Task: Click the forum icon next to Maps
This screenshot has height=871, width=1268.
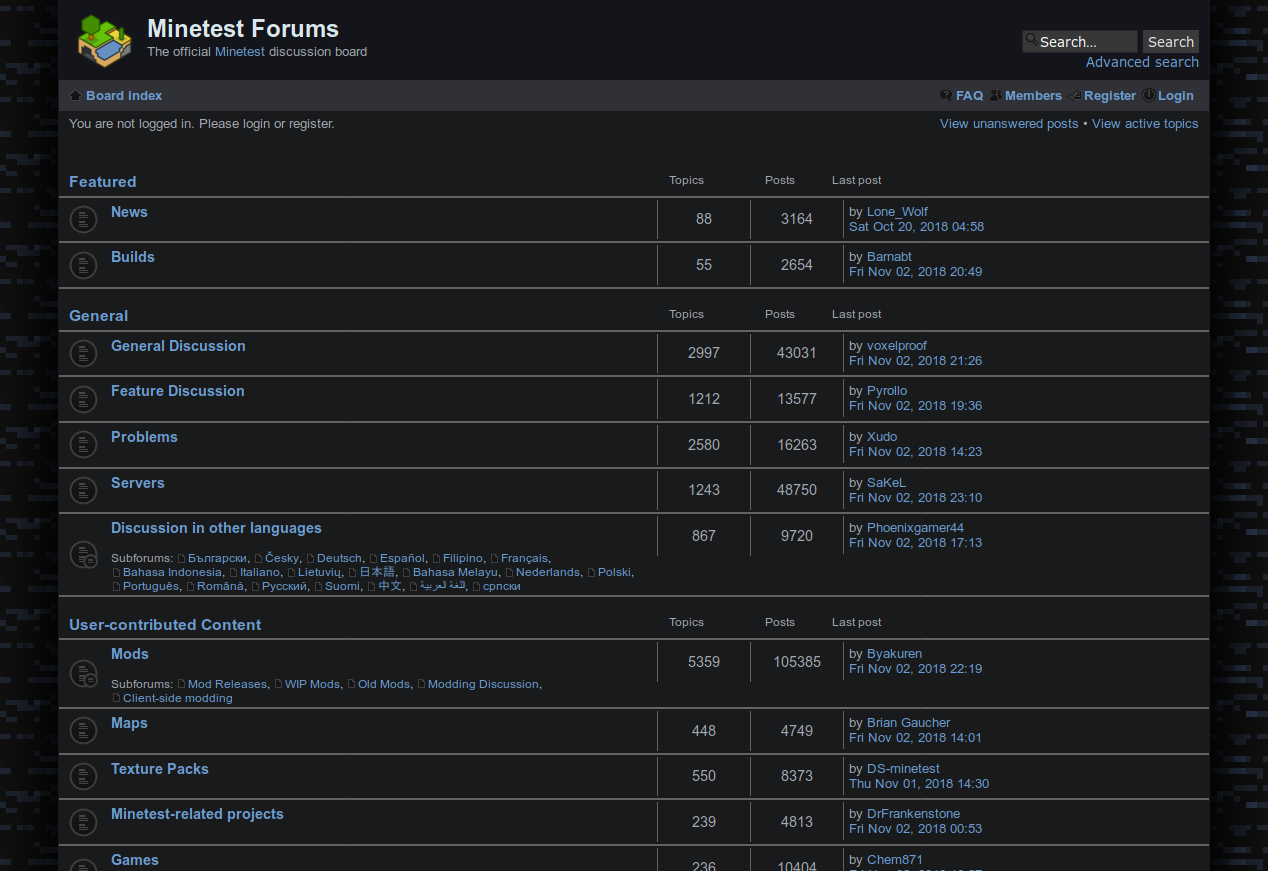Action: coord(83,730)
